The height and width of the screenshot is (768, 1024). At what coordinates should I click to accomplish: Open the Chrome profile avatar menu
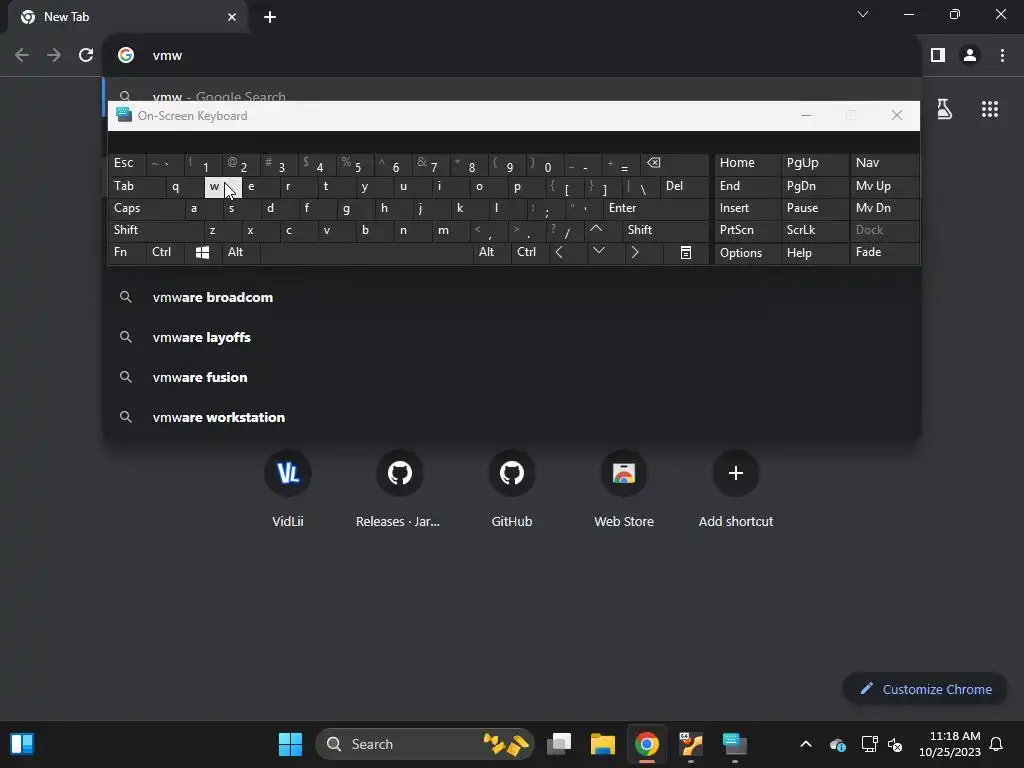tap(970, 56)
